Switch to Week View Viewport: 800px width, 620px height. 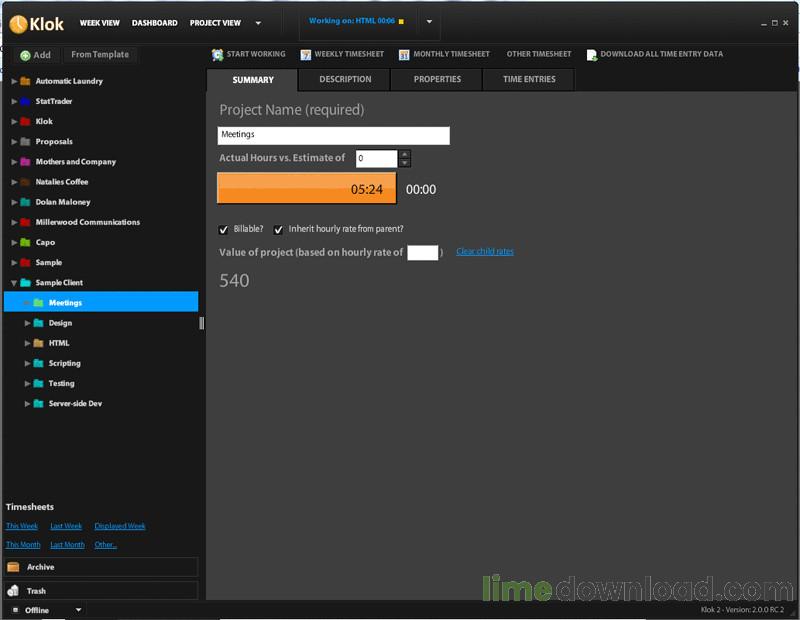click(99, 23)
